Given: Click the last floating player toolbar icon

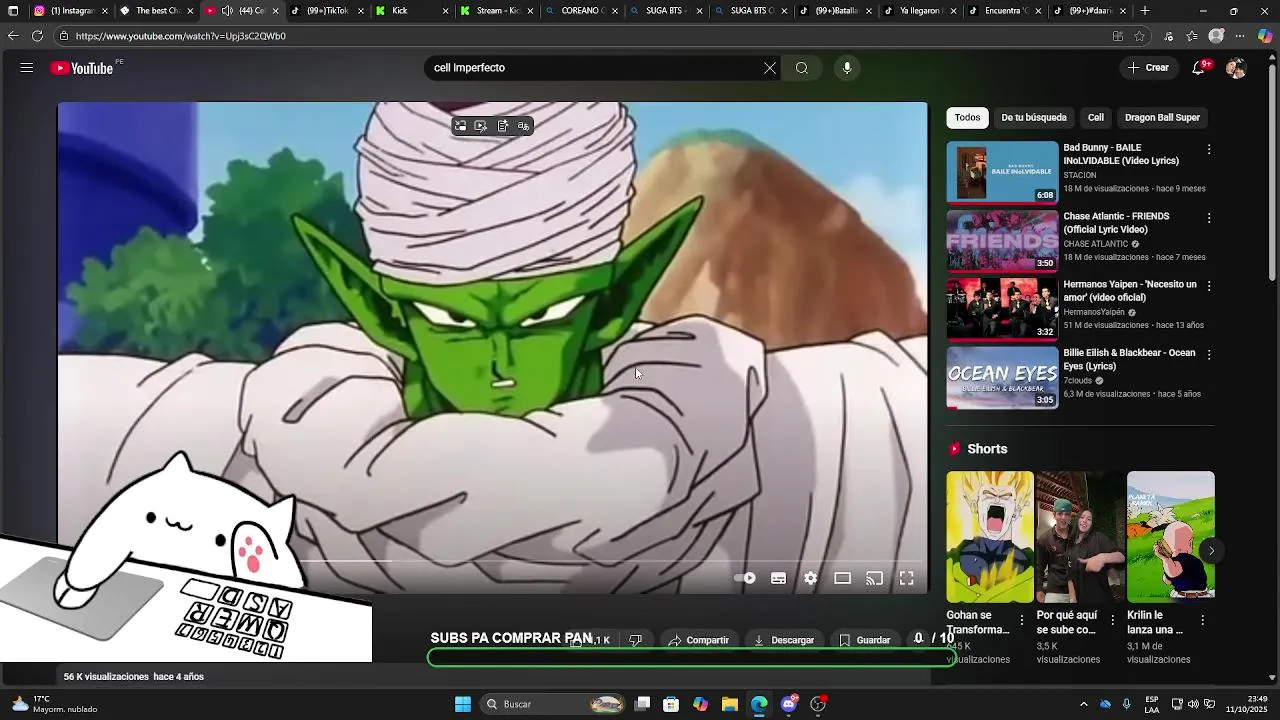Looking at the screenshot, I should pos(524,126).
